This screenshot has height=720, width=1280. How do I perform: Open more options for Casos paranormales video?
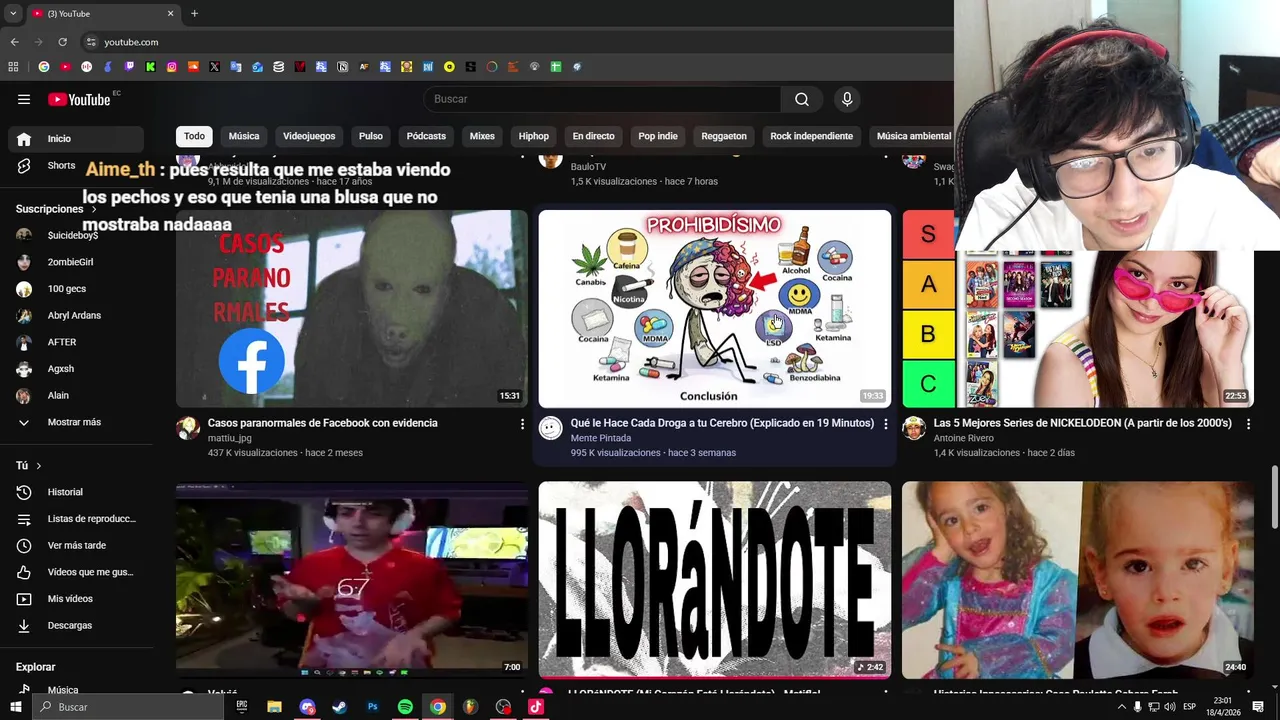tap(522, 424)
